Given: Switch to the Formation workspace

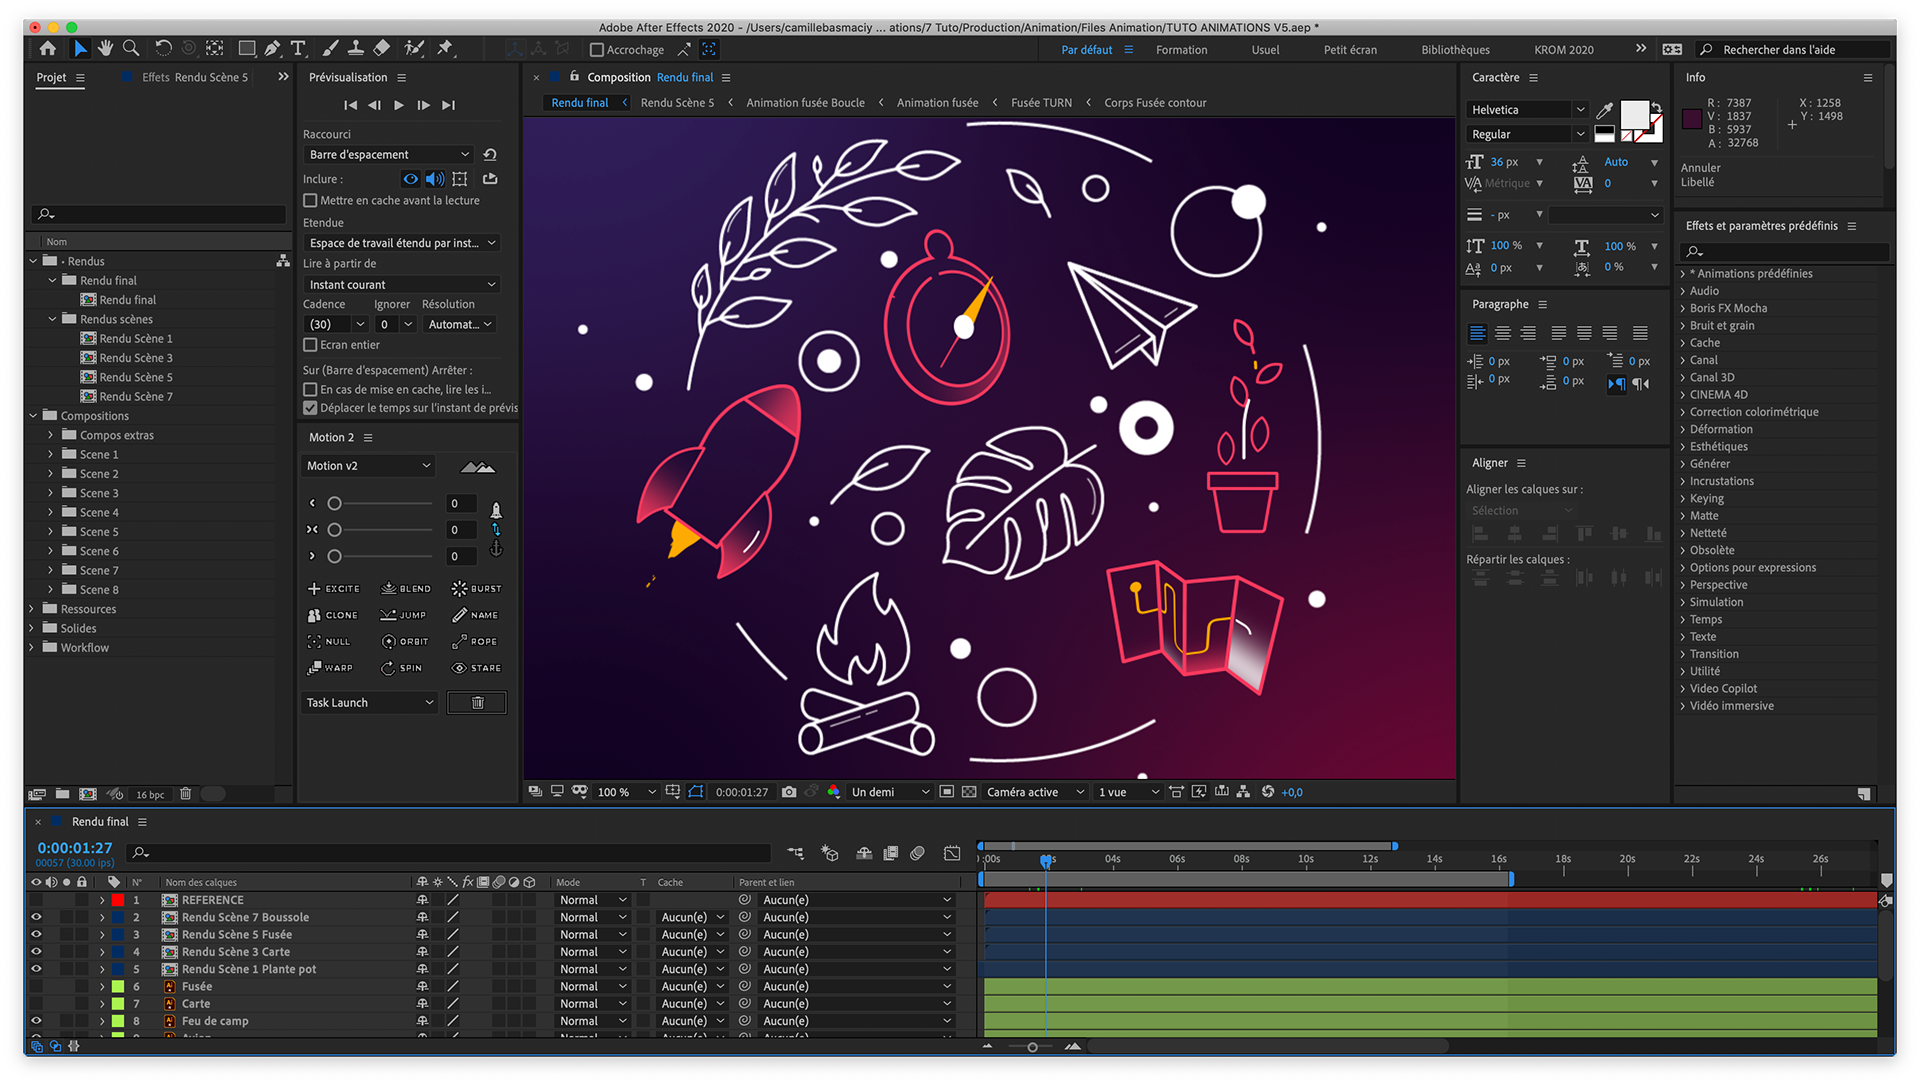Looking at the screenshot, I should 1181,50.
